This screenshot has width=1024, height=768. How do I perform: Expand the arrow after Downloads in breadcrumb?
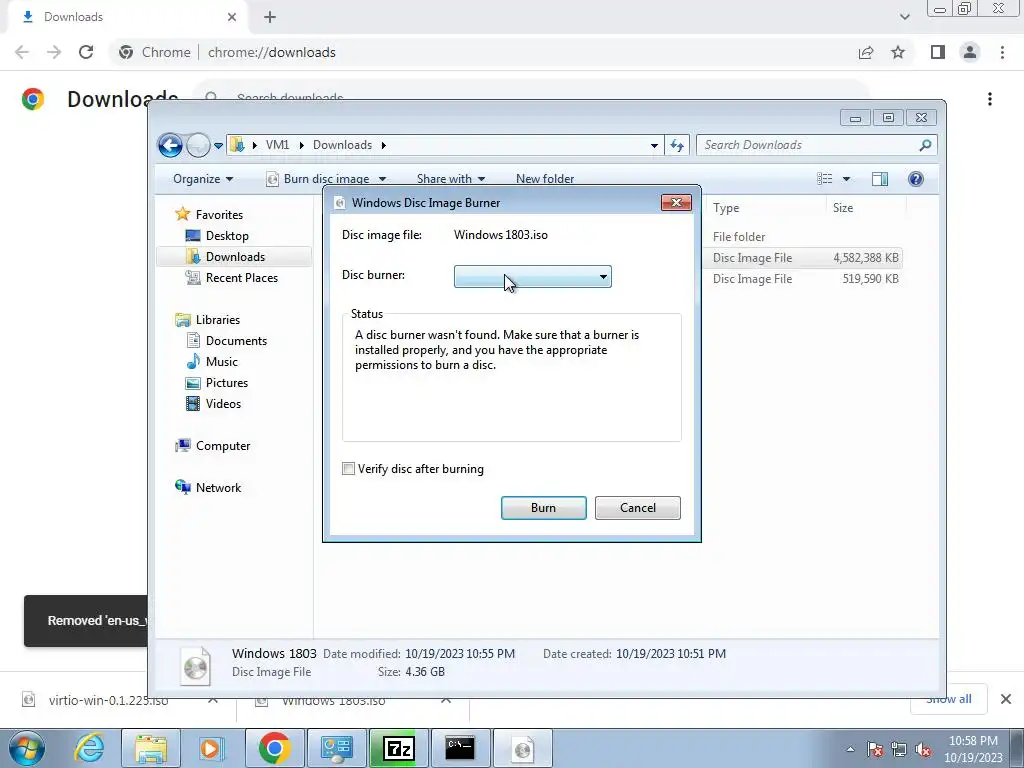(384, 145)
